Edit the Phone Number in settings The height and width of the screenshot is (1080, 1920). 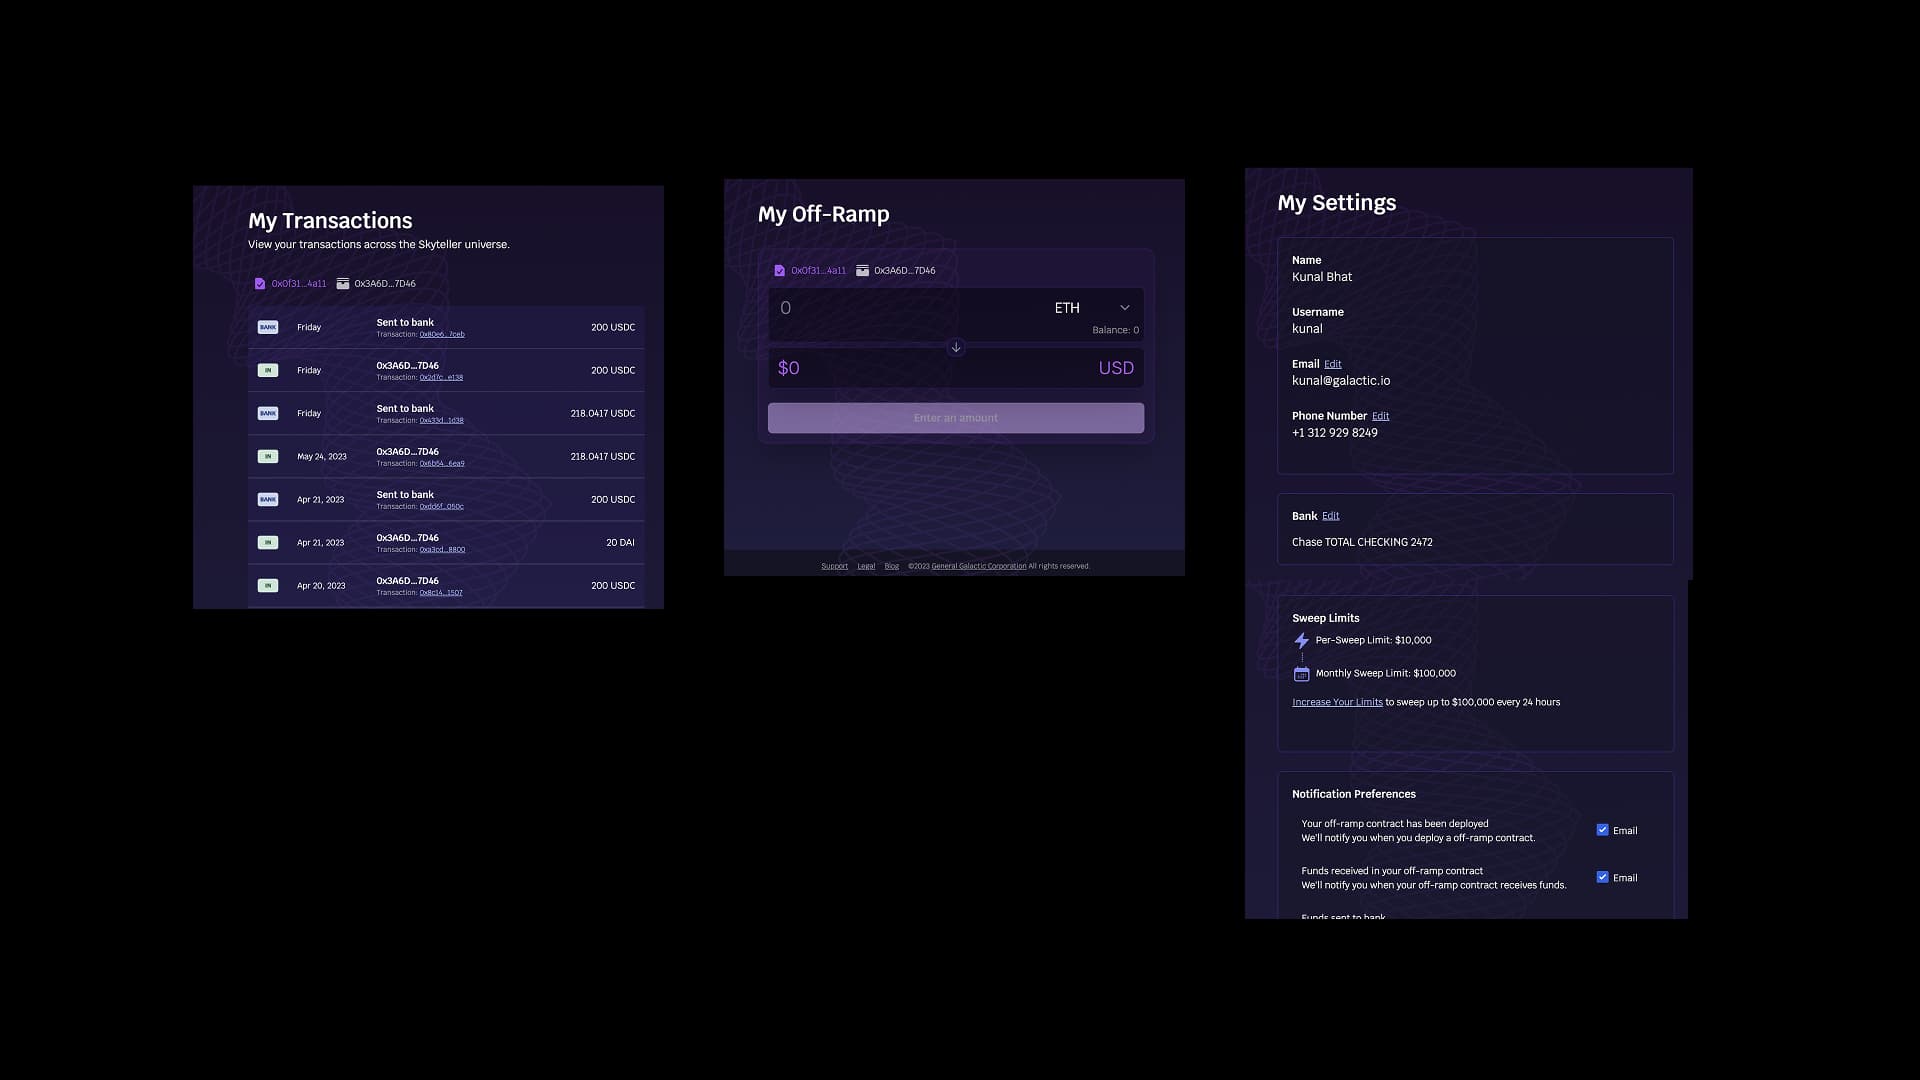point(1381,416)
